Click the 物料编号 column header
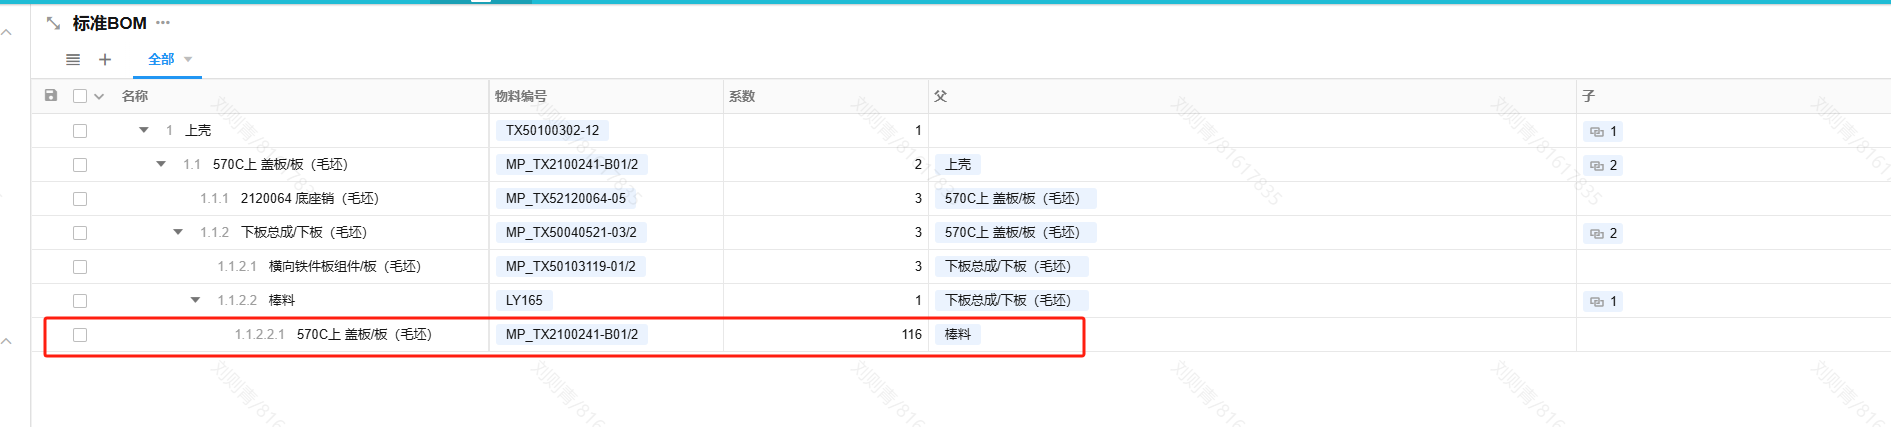Viewport: 1891px width, 427px height. pyautogui.click(x=521, y=96)
